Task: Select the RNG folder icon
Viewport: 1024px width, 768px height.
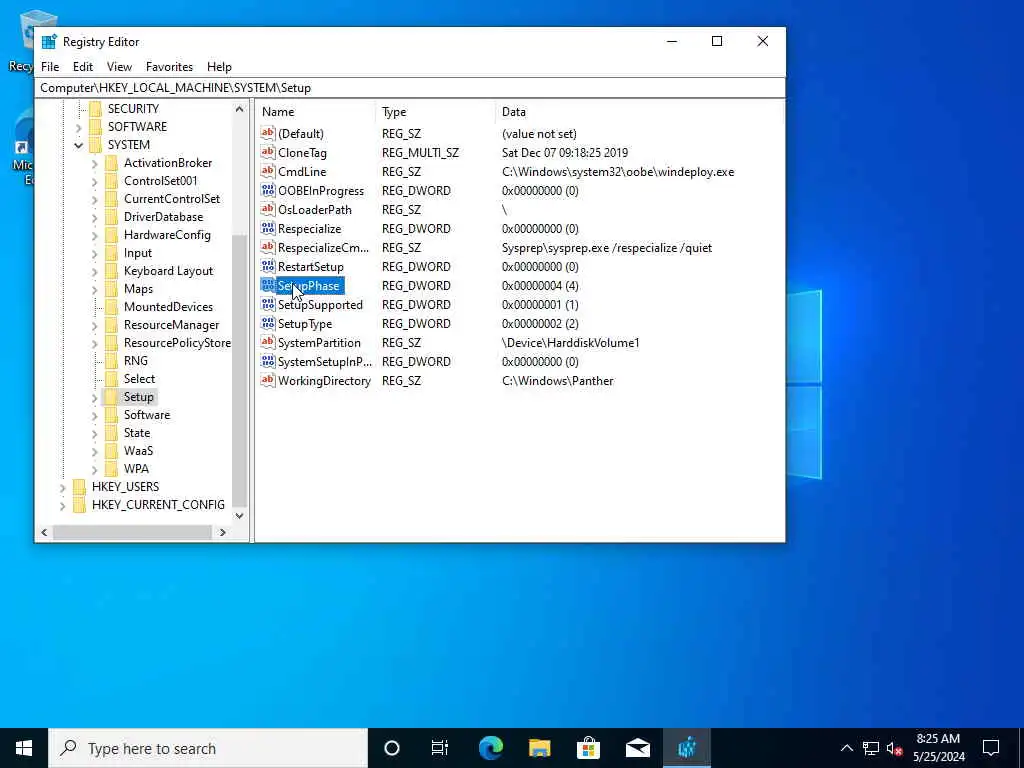Action: tap(112, 361)
